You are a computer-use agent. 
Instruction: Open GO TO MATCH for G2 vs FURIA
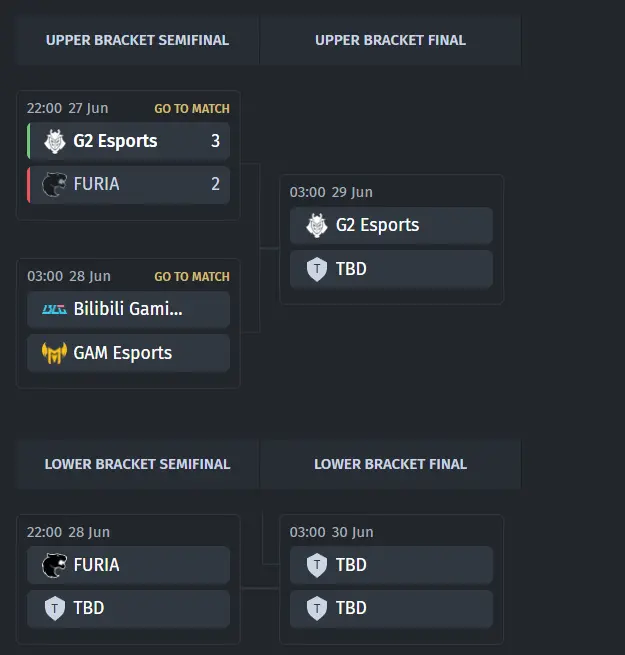pos(192,109)
